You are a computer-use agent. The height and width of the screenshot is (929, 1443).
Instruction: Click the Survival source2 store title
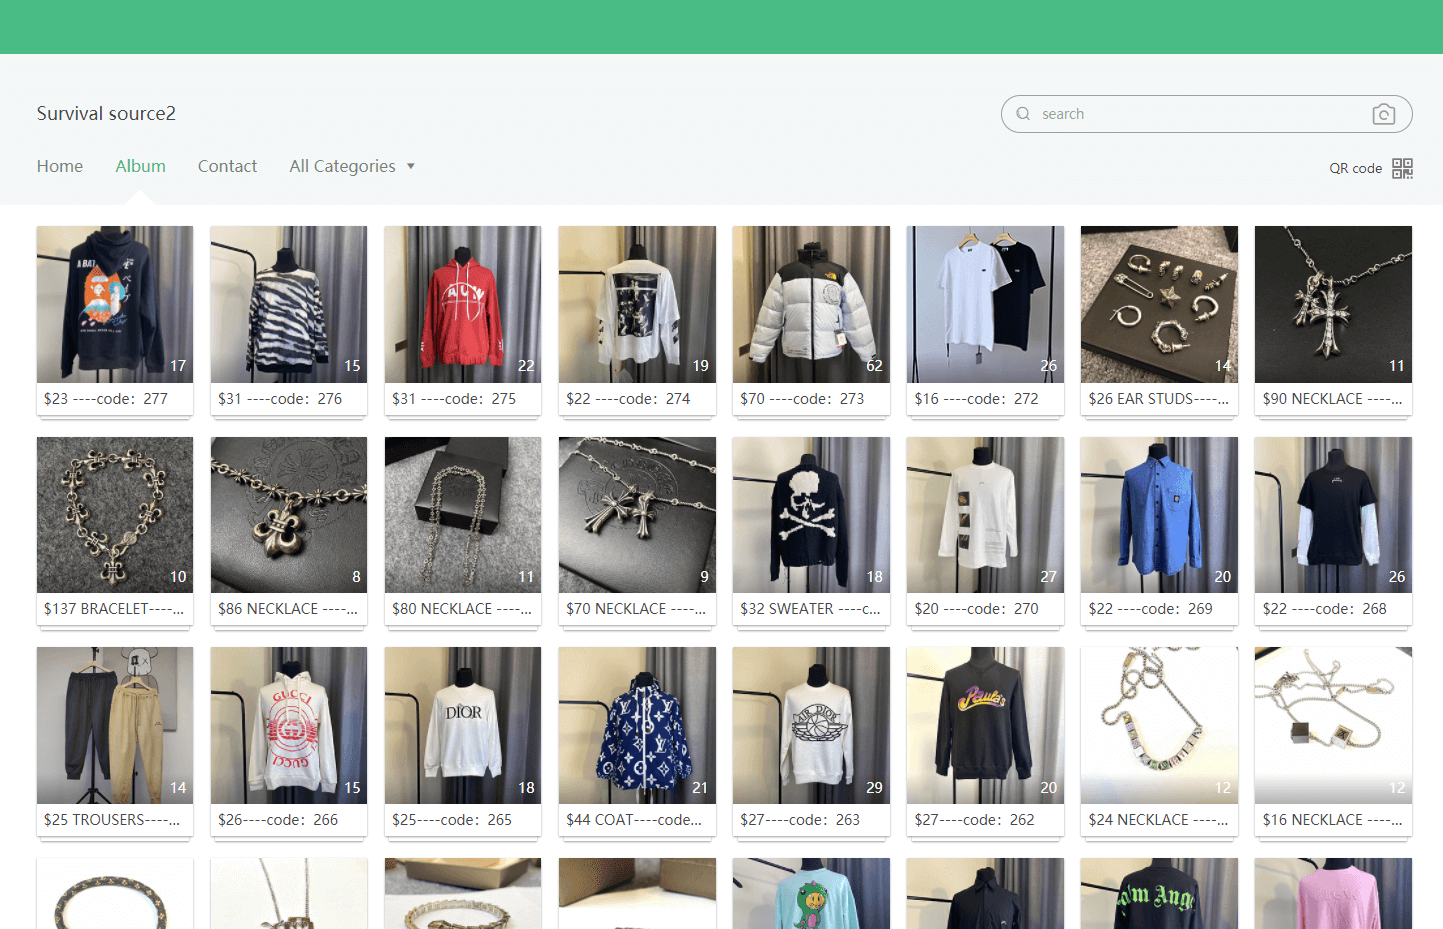106,113
